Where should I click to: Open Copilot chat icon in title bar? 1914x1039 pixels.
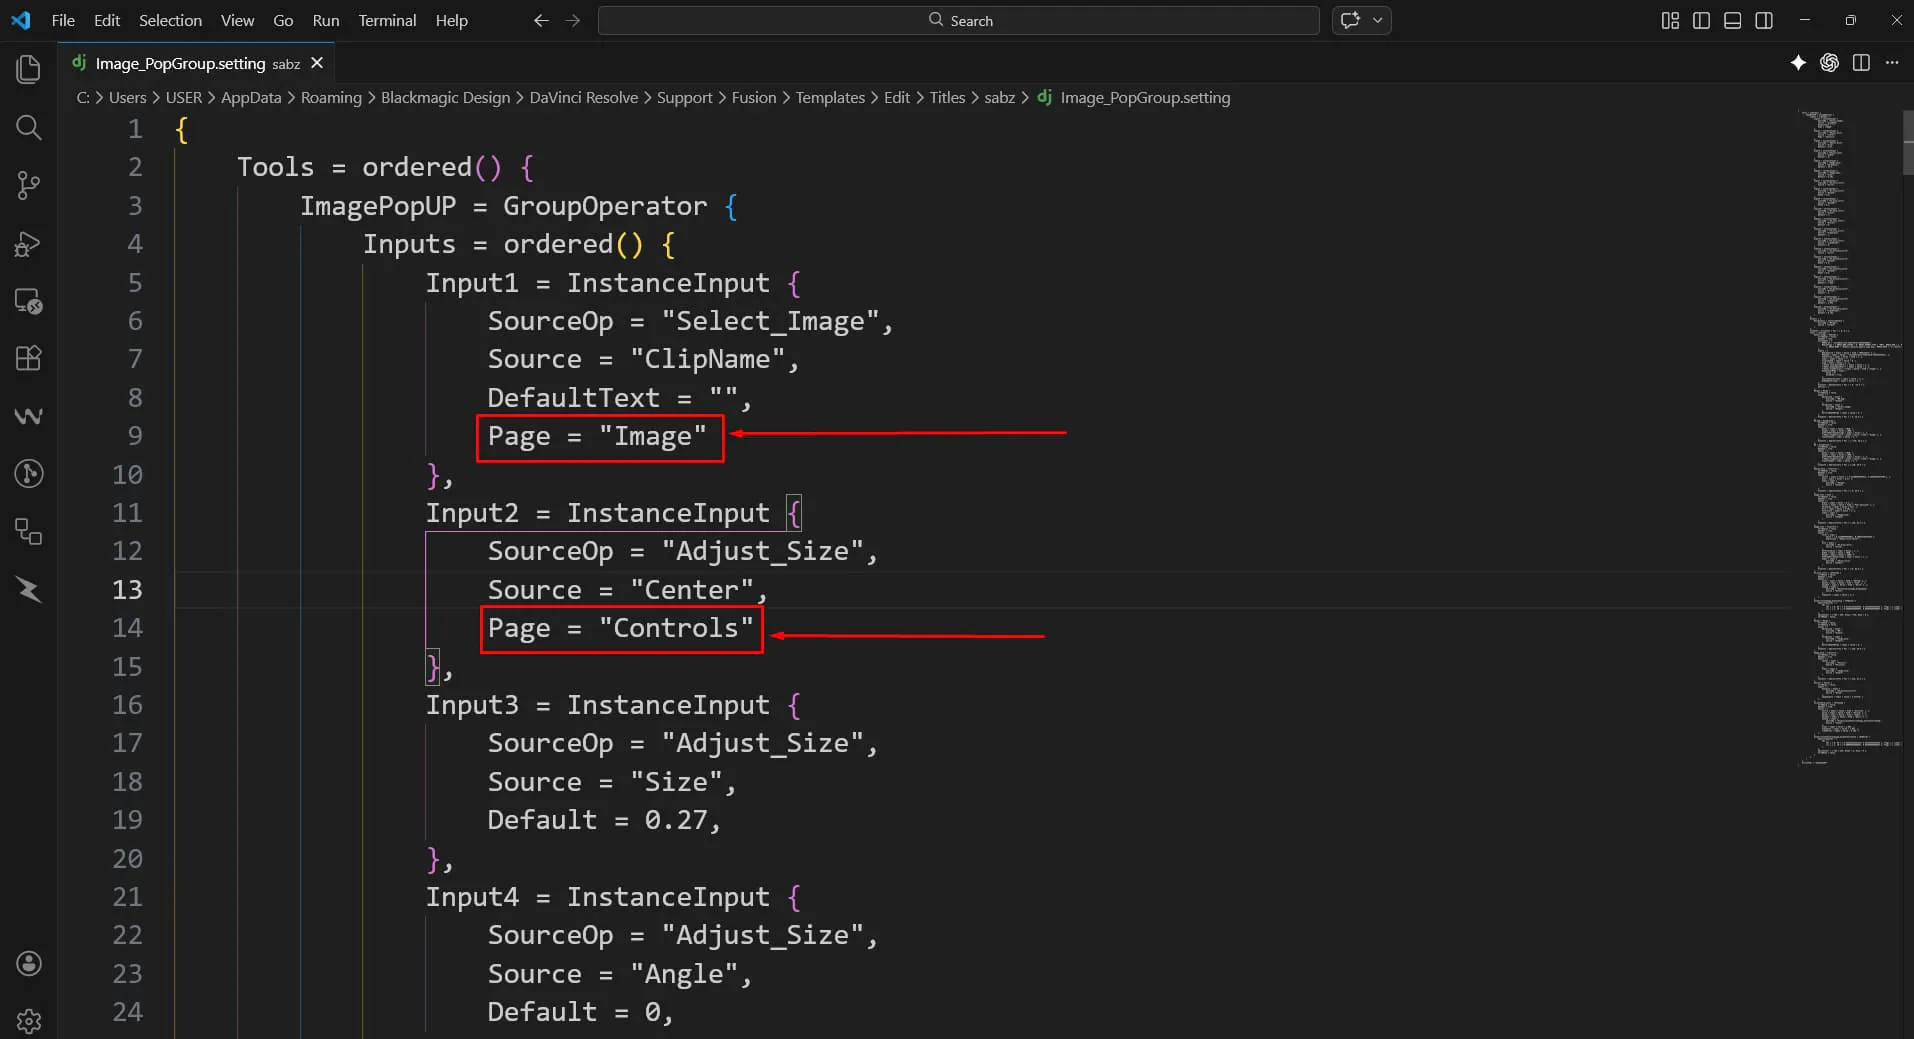(1350, 20)
